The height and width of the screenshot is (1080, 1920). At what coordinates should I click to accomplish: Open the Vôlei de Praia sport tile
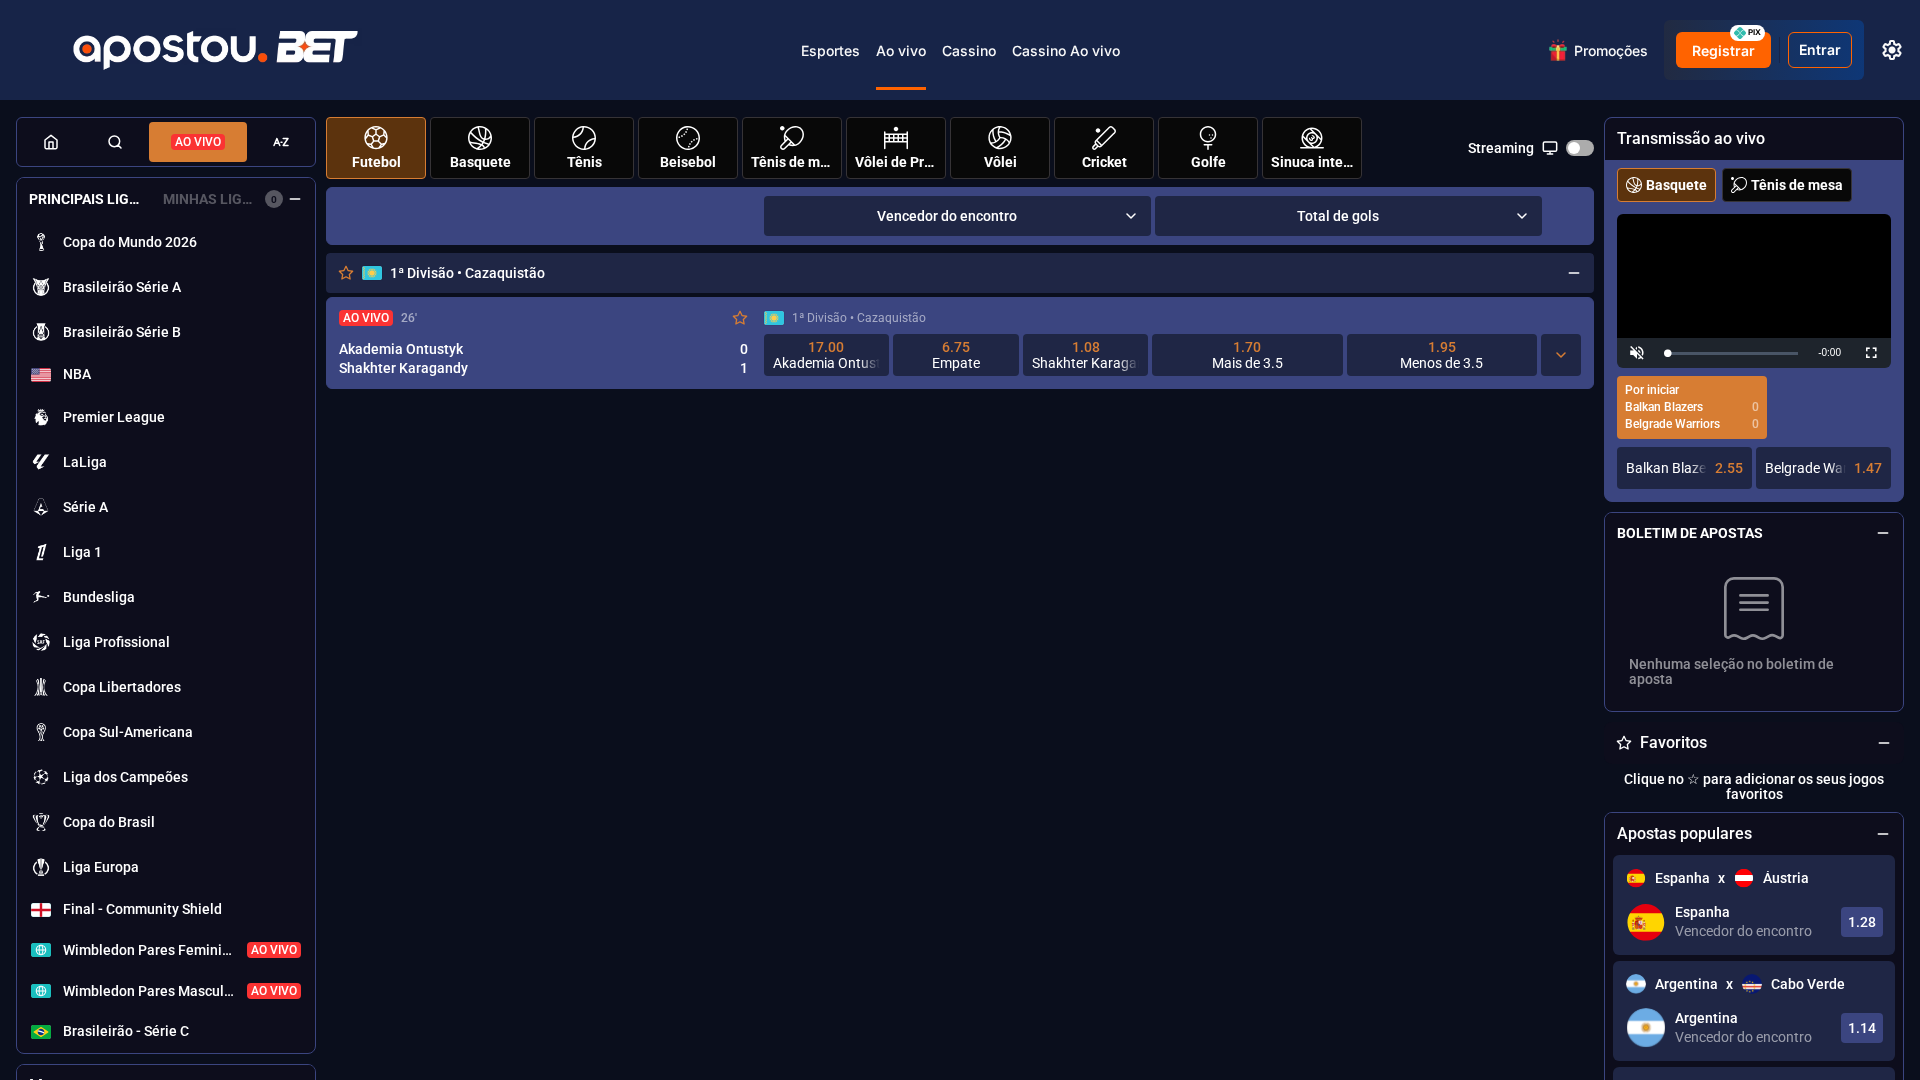coord(896,148)
